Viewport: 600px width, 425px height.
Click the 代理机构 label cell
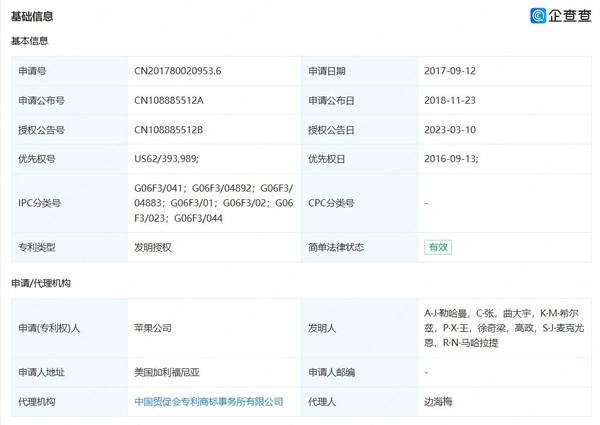[x=69, y=402]
